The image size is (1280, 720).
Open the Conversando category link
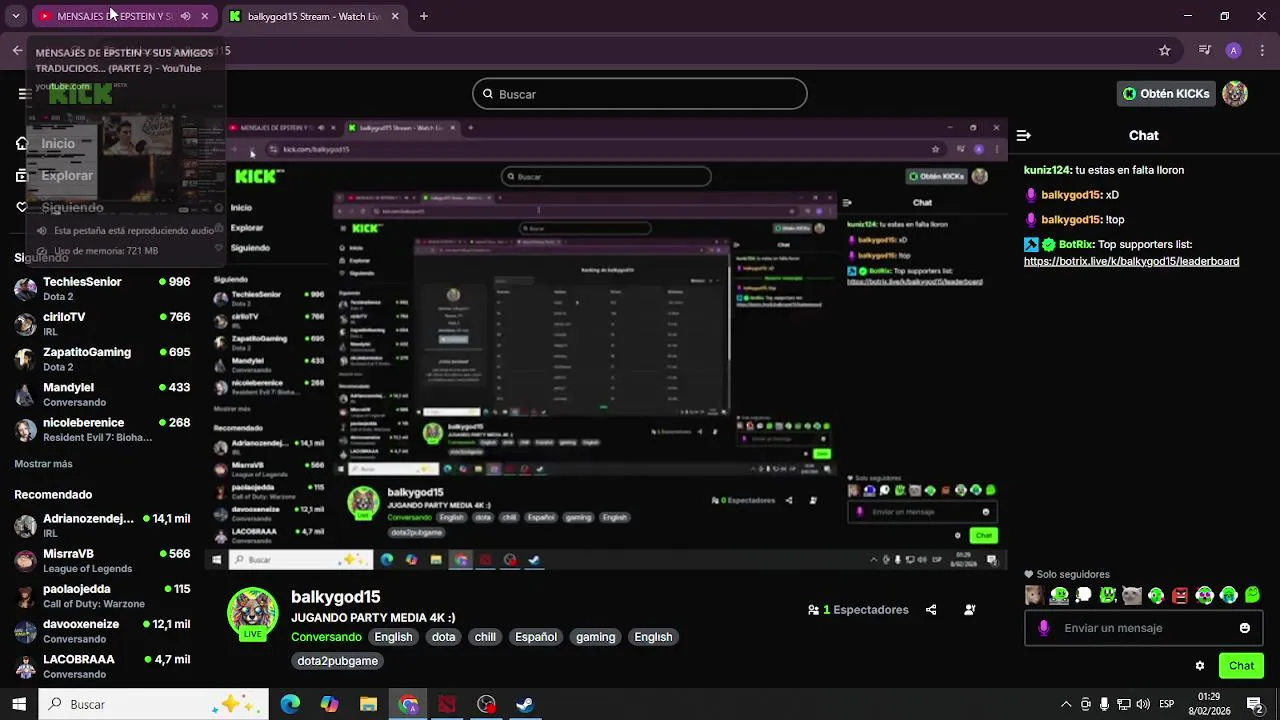tap(326, 637)
